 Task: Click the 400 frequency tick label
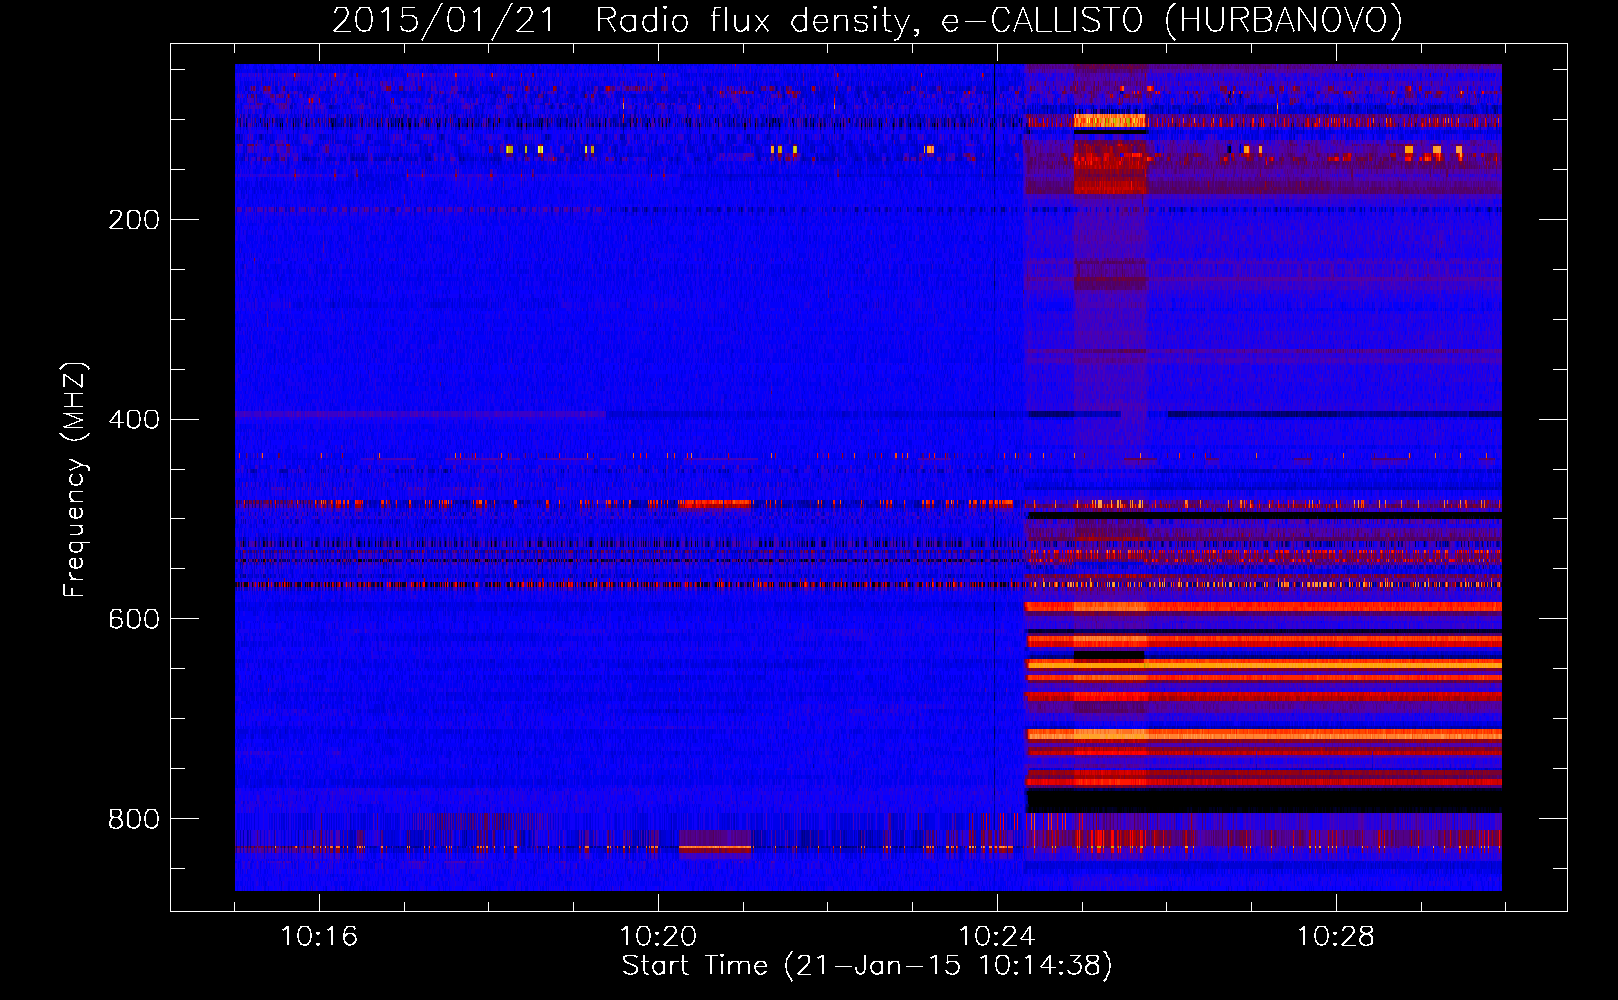click(134, 420)
